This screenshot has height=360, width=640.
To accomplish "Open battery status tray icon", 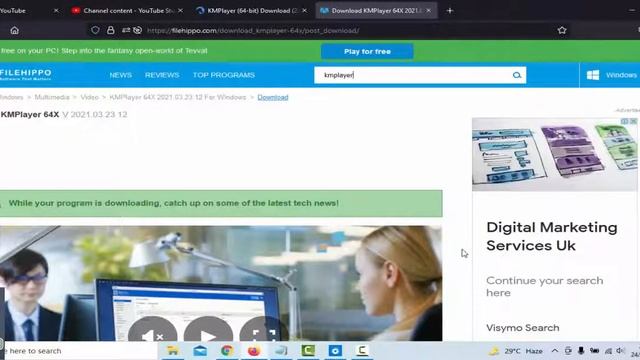I will tap(595, 351).
